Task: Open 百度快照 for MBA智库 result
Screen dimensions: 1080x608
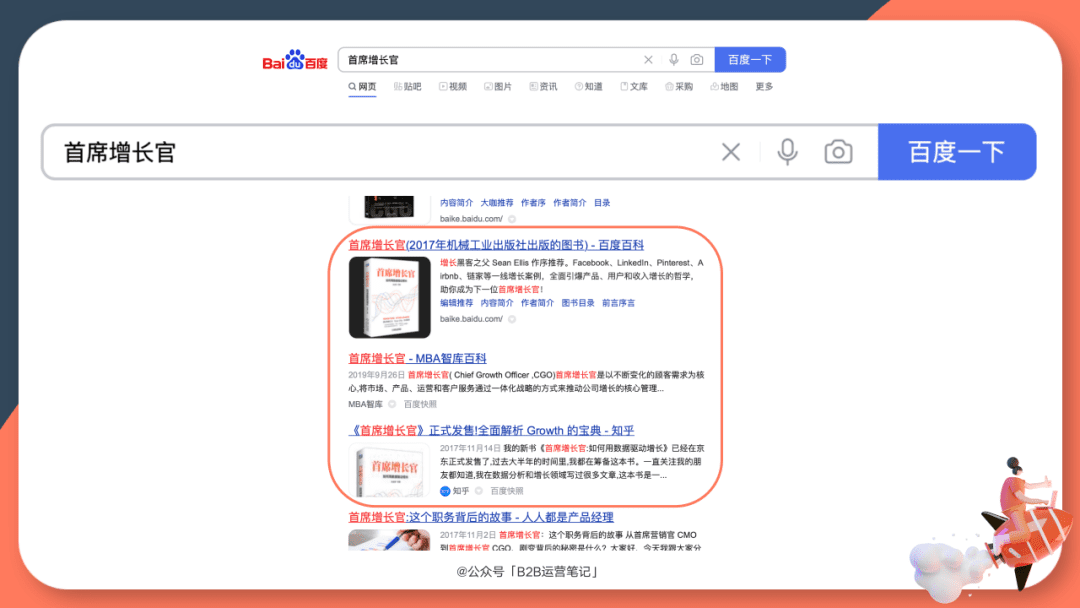Action: click(420, 404)
